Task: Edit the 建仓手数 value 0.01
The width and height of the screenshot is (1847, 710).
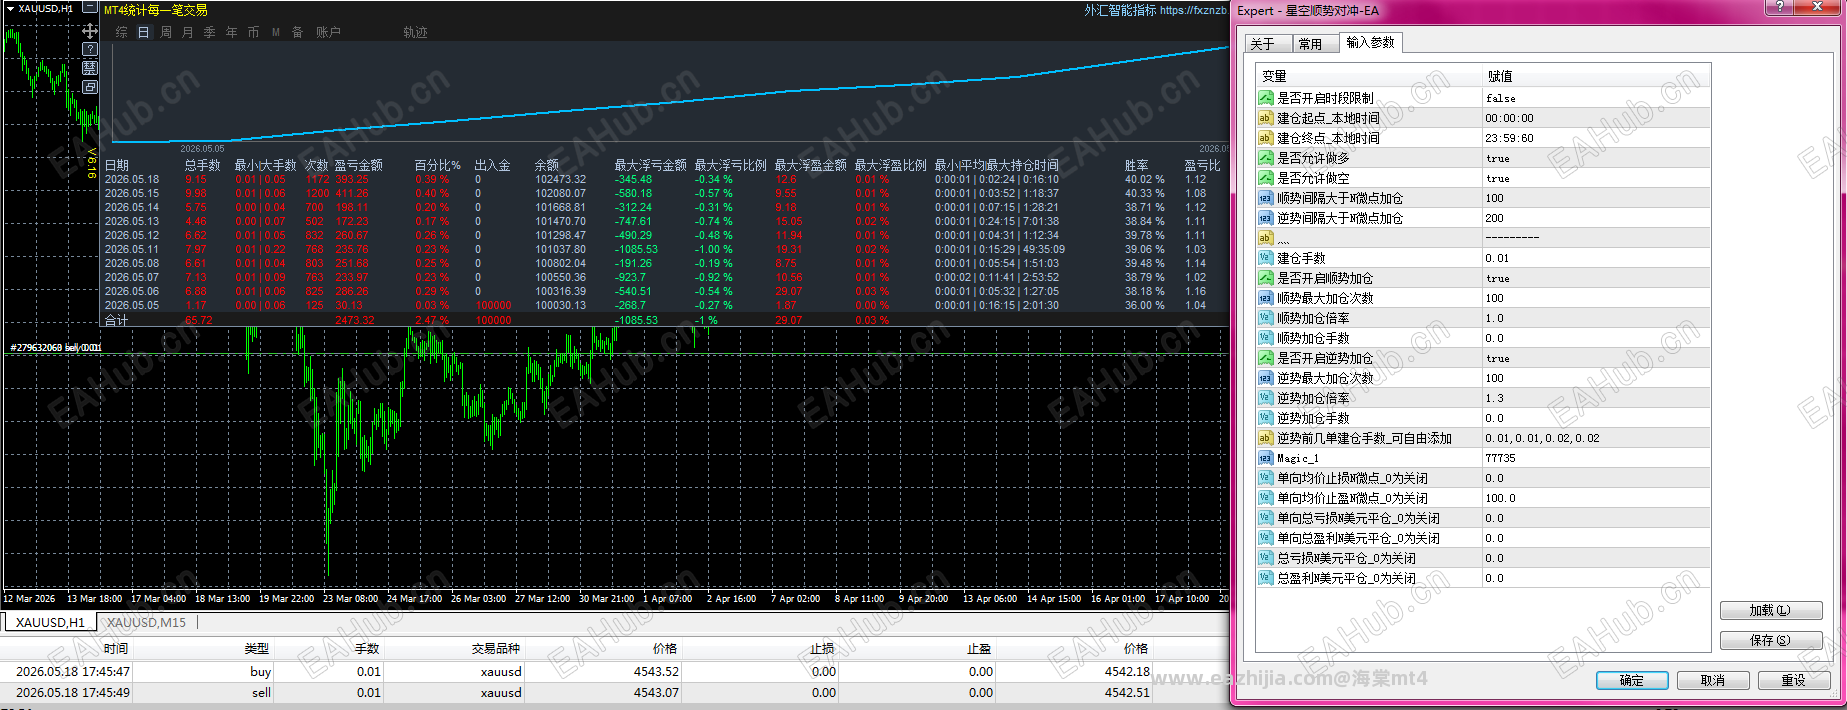Action: pyautogui.click(x=1596, y=258)
